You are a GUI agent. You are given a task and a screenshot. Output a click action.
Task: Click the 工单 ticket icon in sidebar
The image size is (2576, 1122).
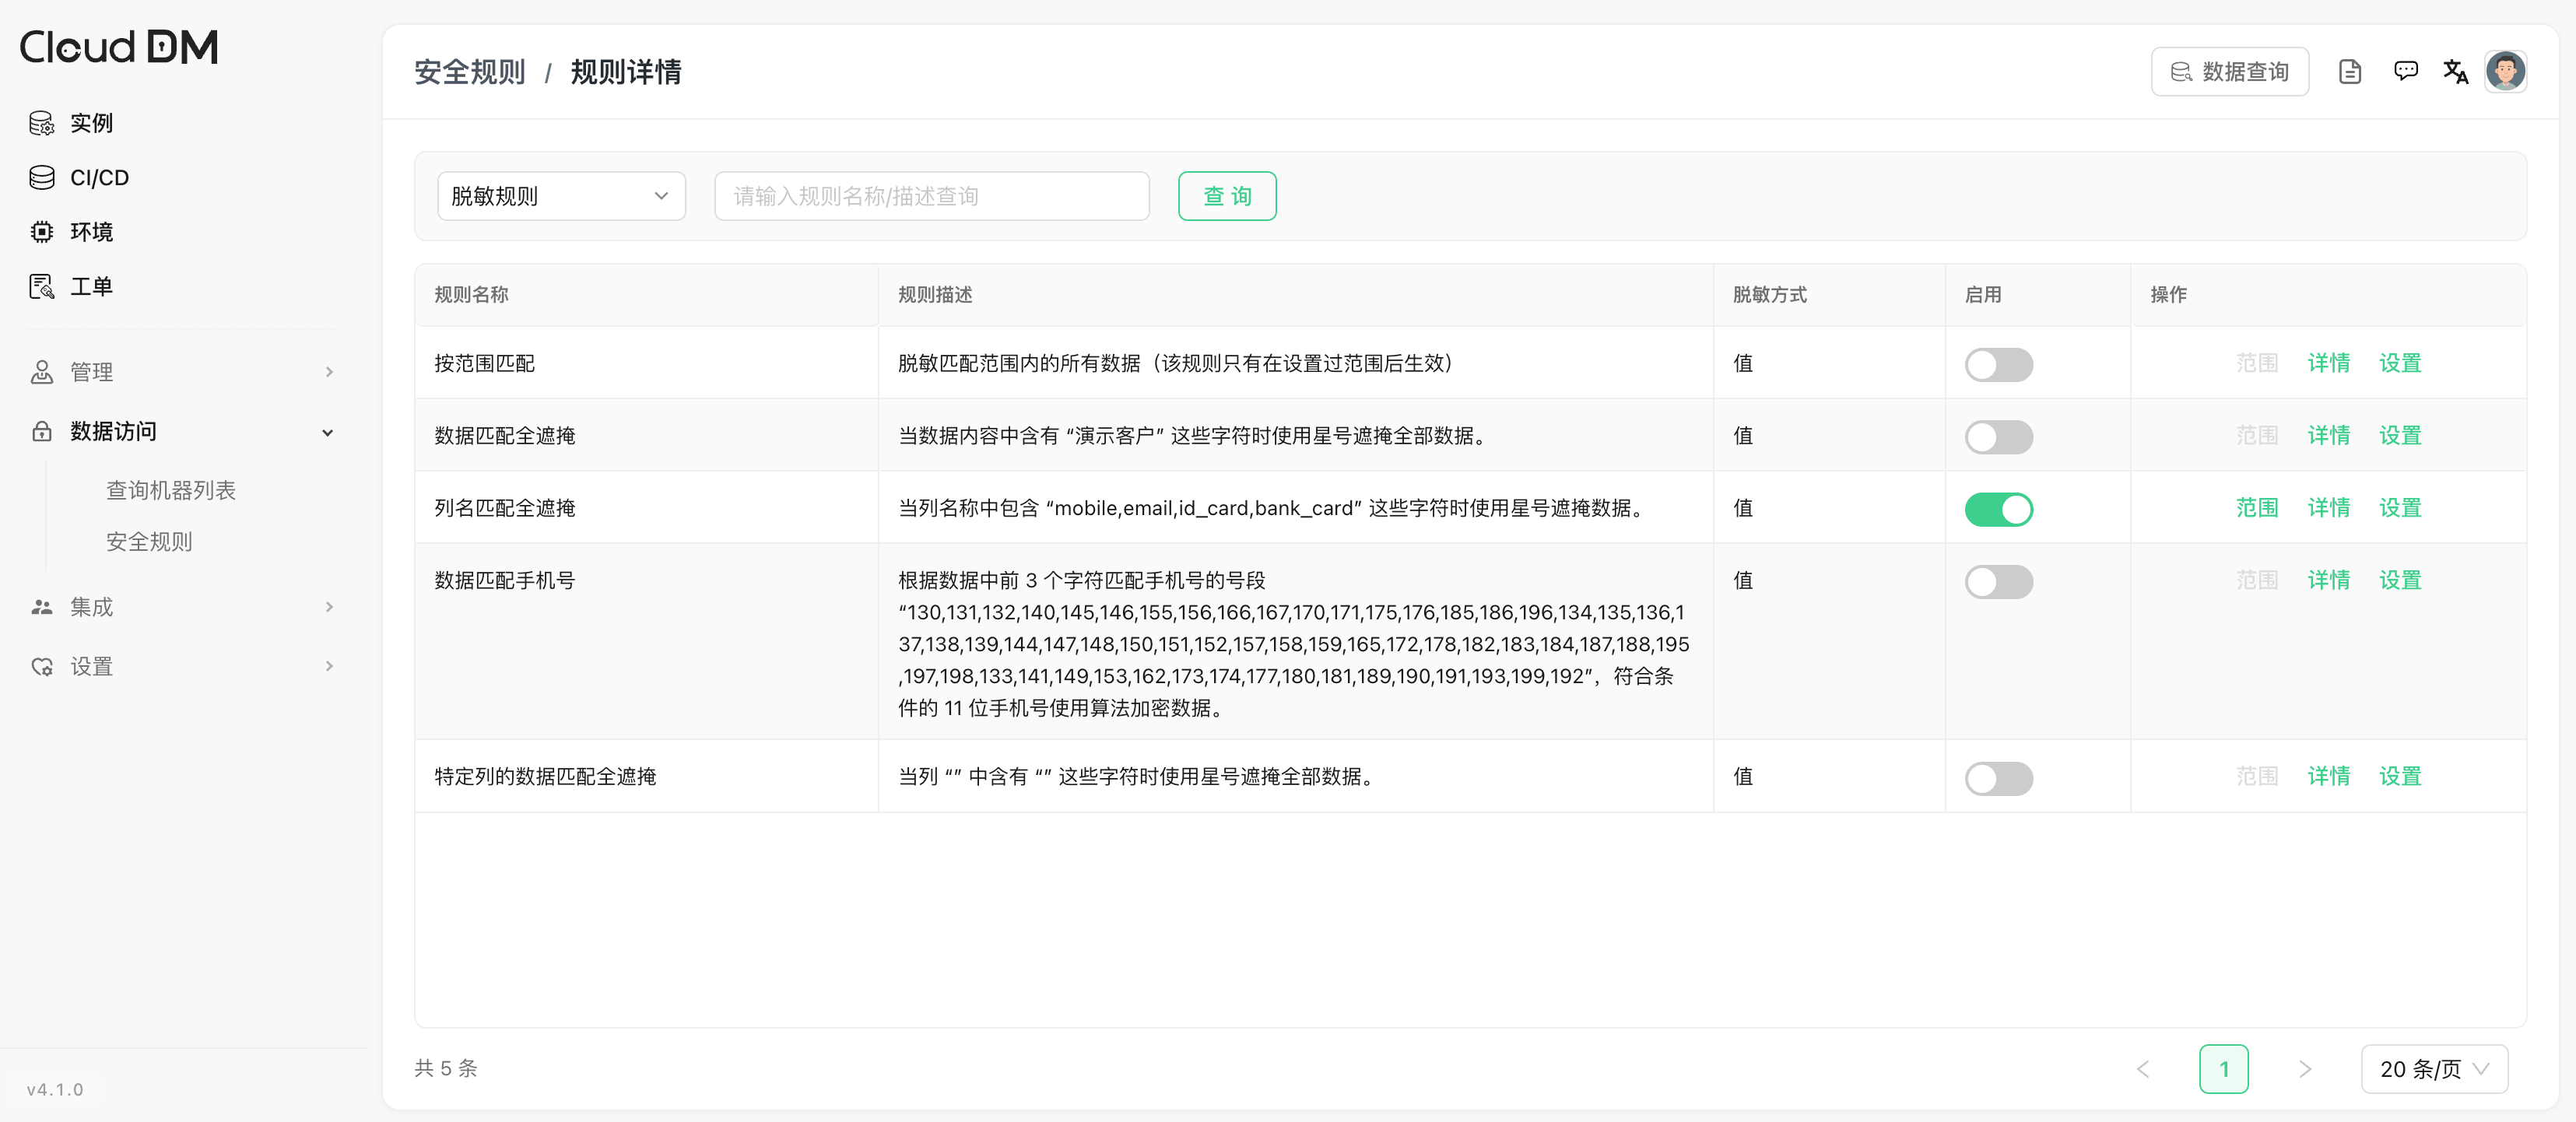click(x=41, y=287)
